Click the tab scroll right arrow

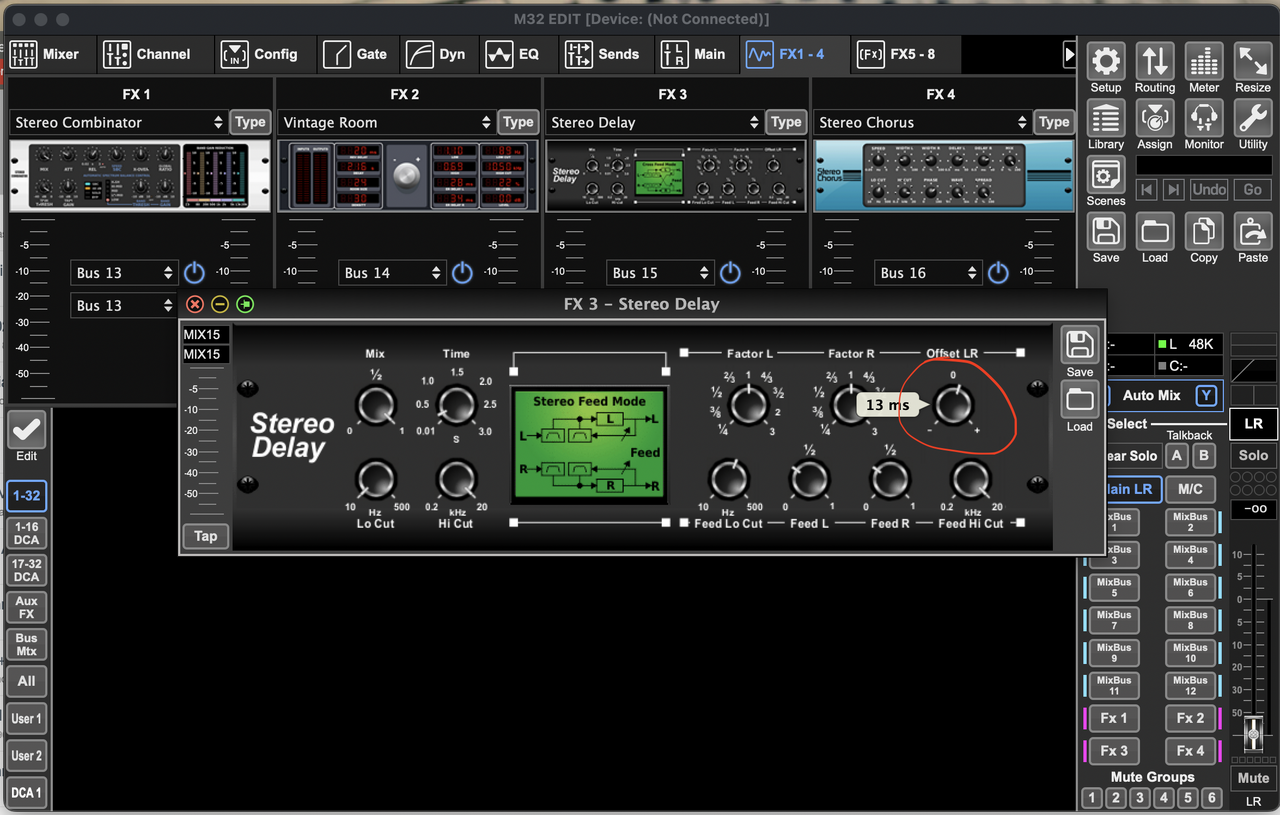[x=1069, y=54]
